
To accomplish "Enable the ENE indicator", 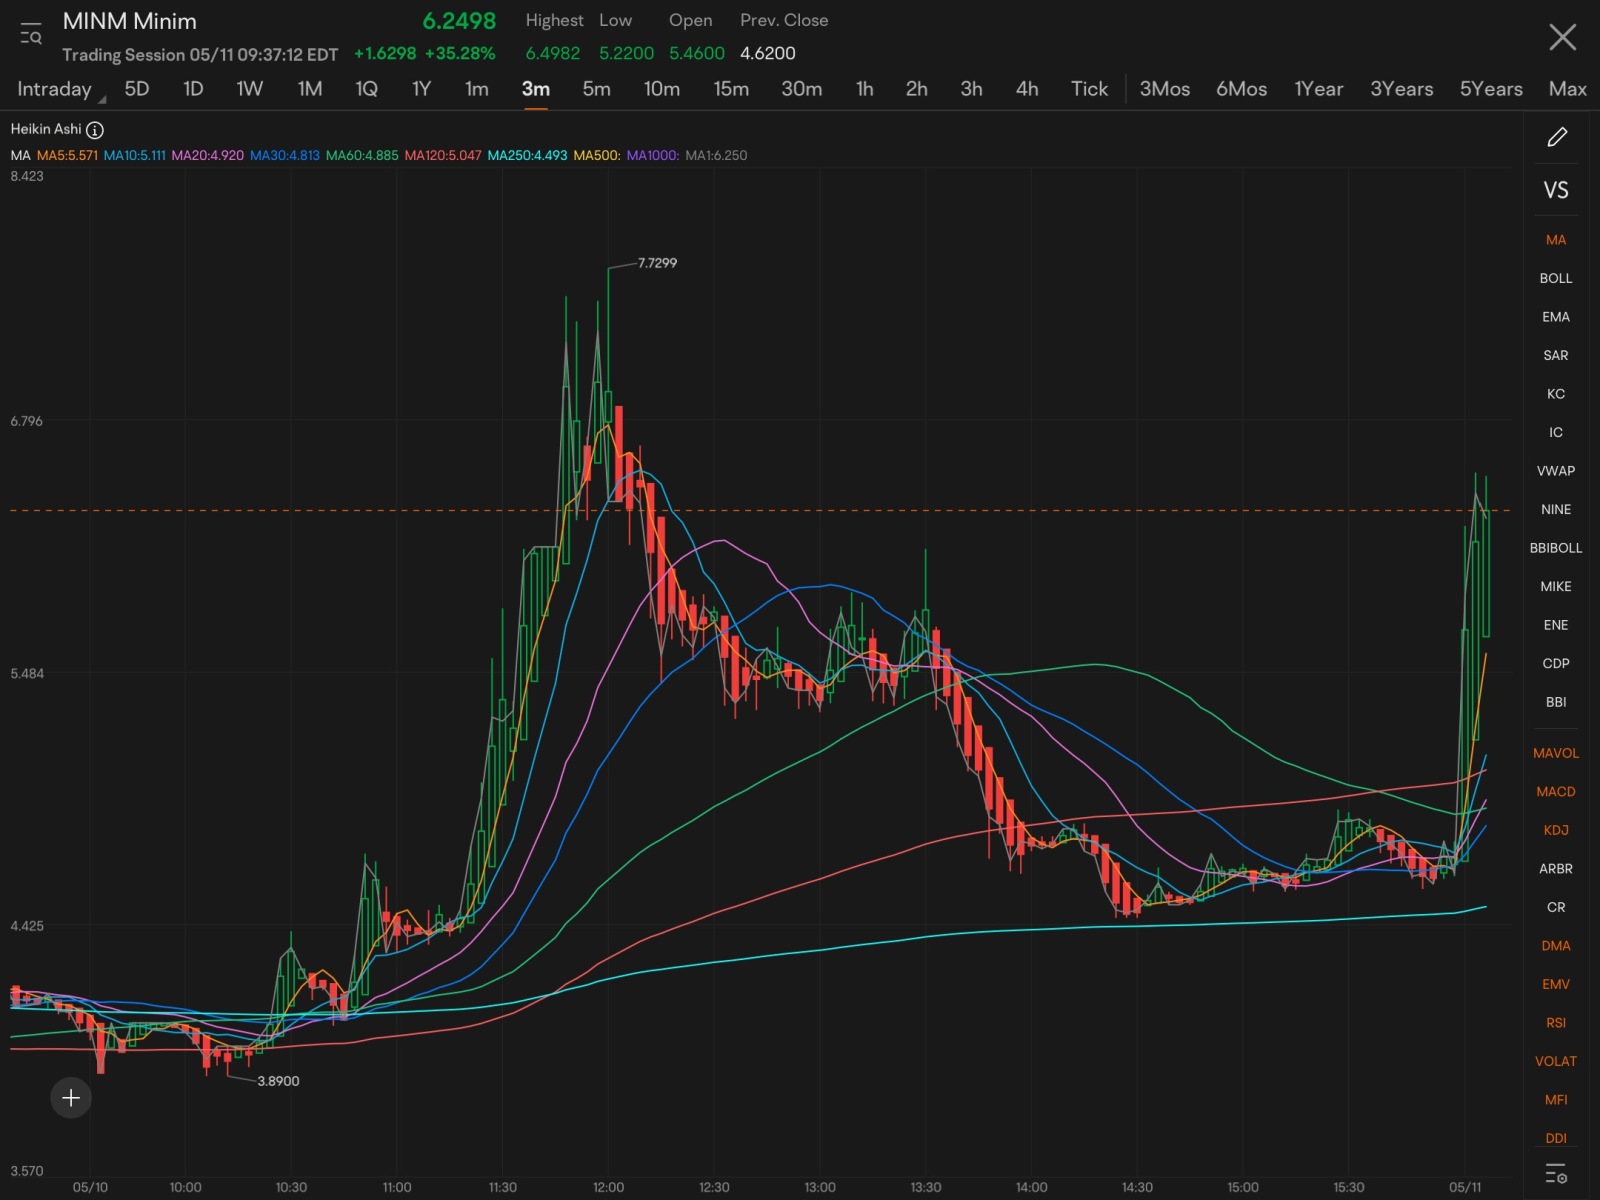I will [x=1556, y=625].
